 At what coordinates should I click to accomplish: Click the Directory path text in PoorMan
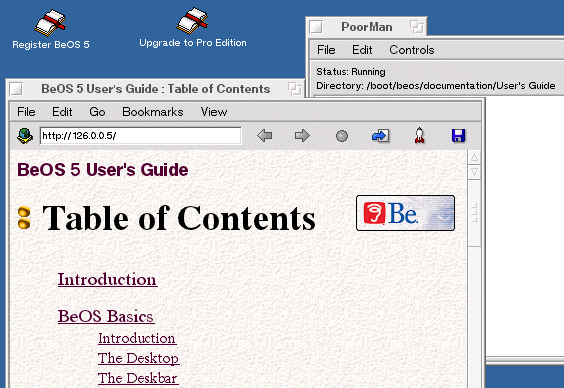pyautogui.click(x=436, y=86)
